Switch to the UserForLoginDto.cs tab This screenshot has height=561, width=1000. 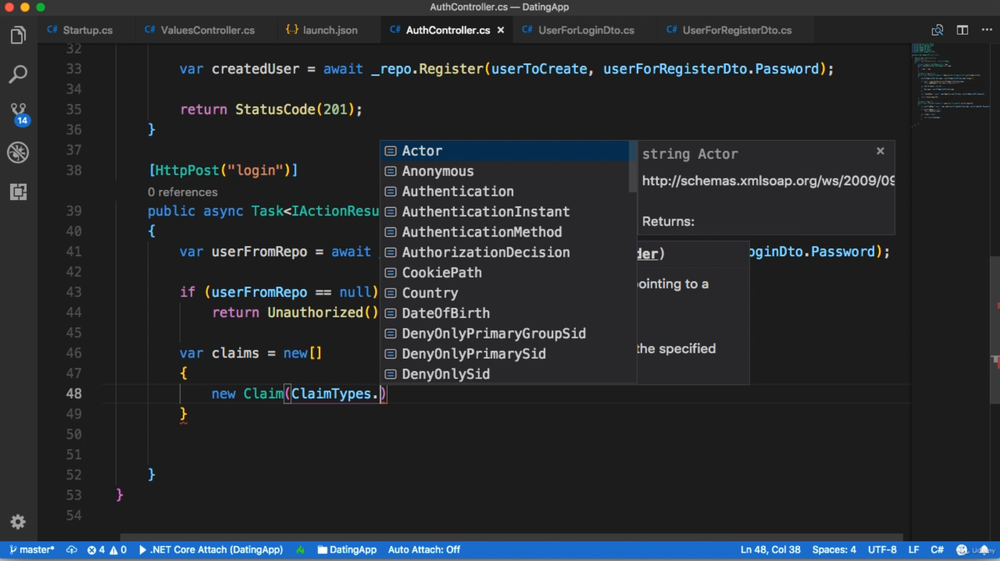click(x=585, y=30)
